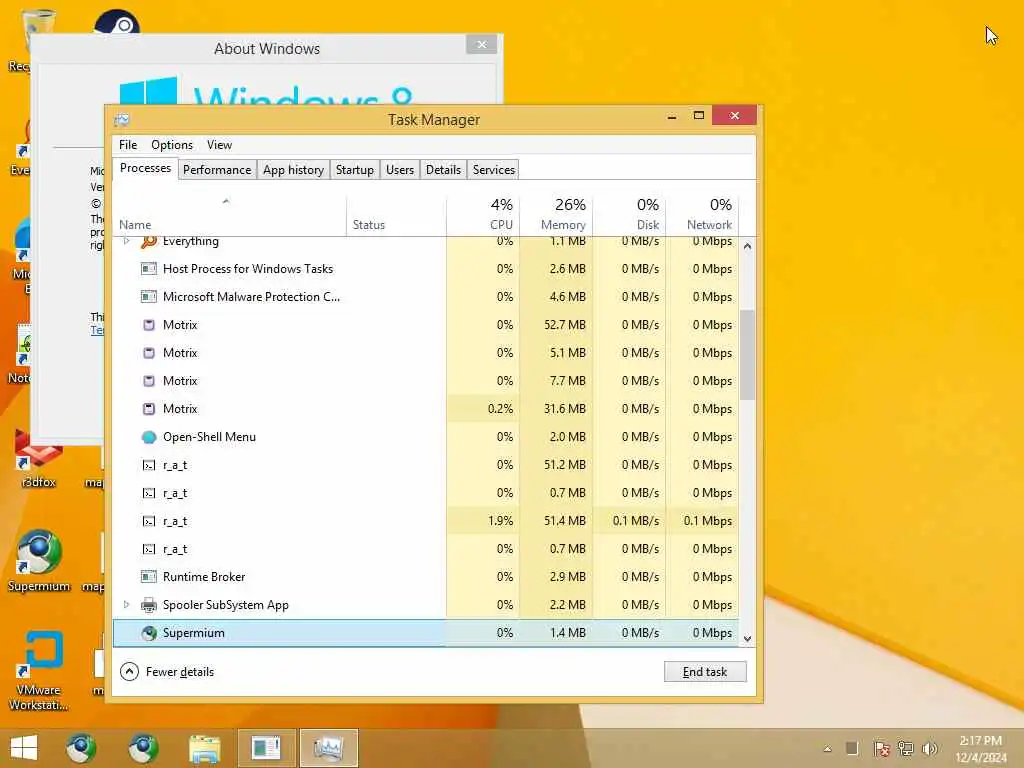Screen dimensions: 1024x768
Task: Sort by the CPU column header
Action: [483, 216]
